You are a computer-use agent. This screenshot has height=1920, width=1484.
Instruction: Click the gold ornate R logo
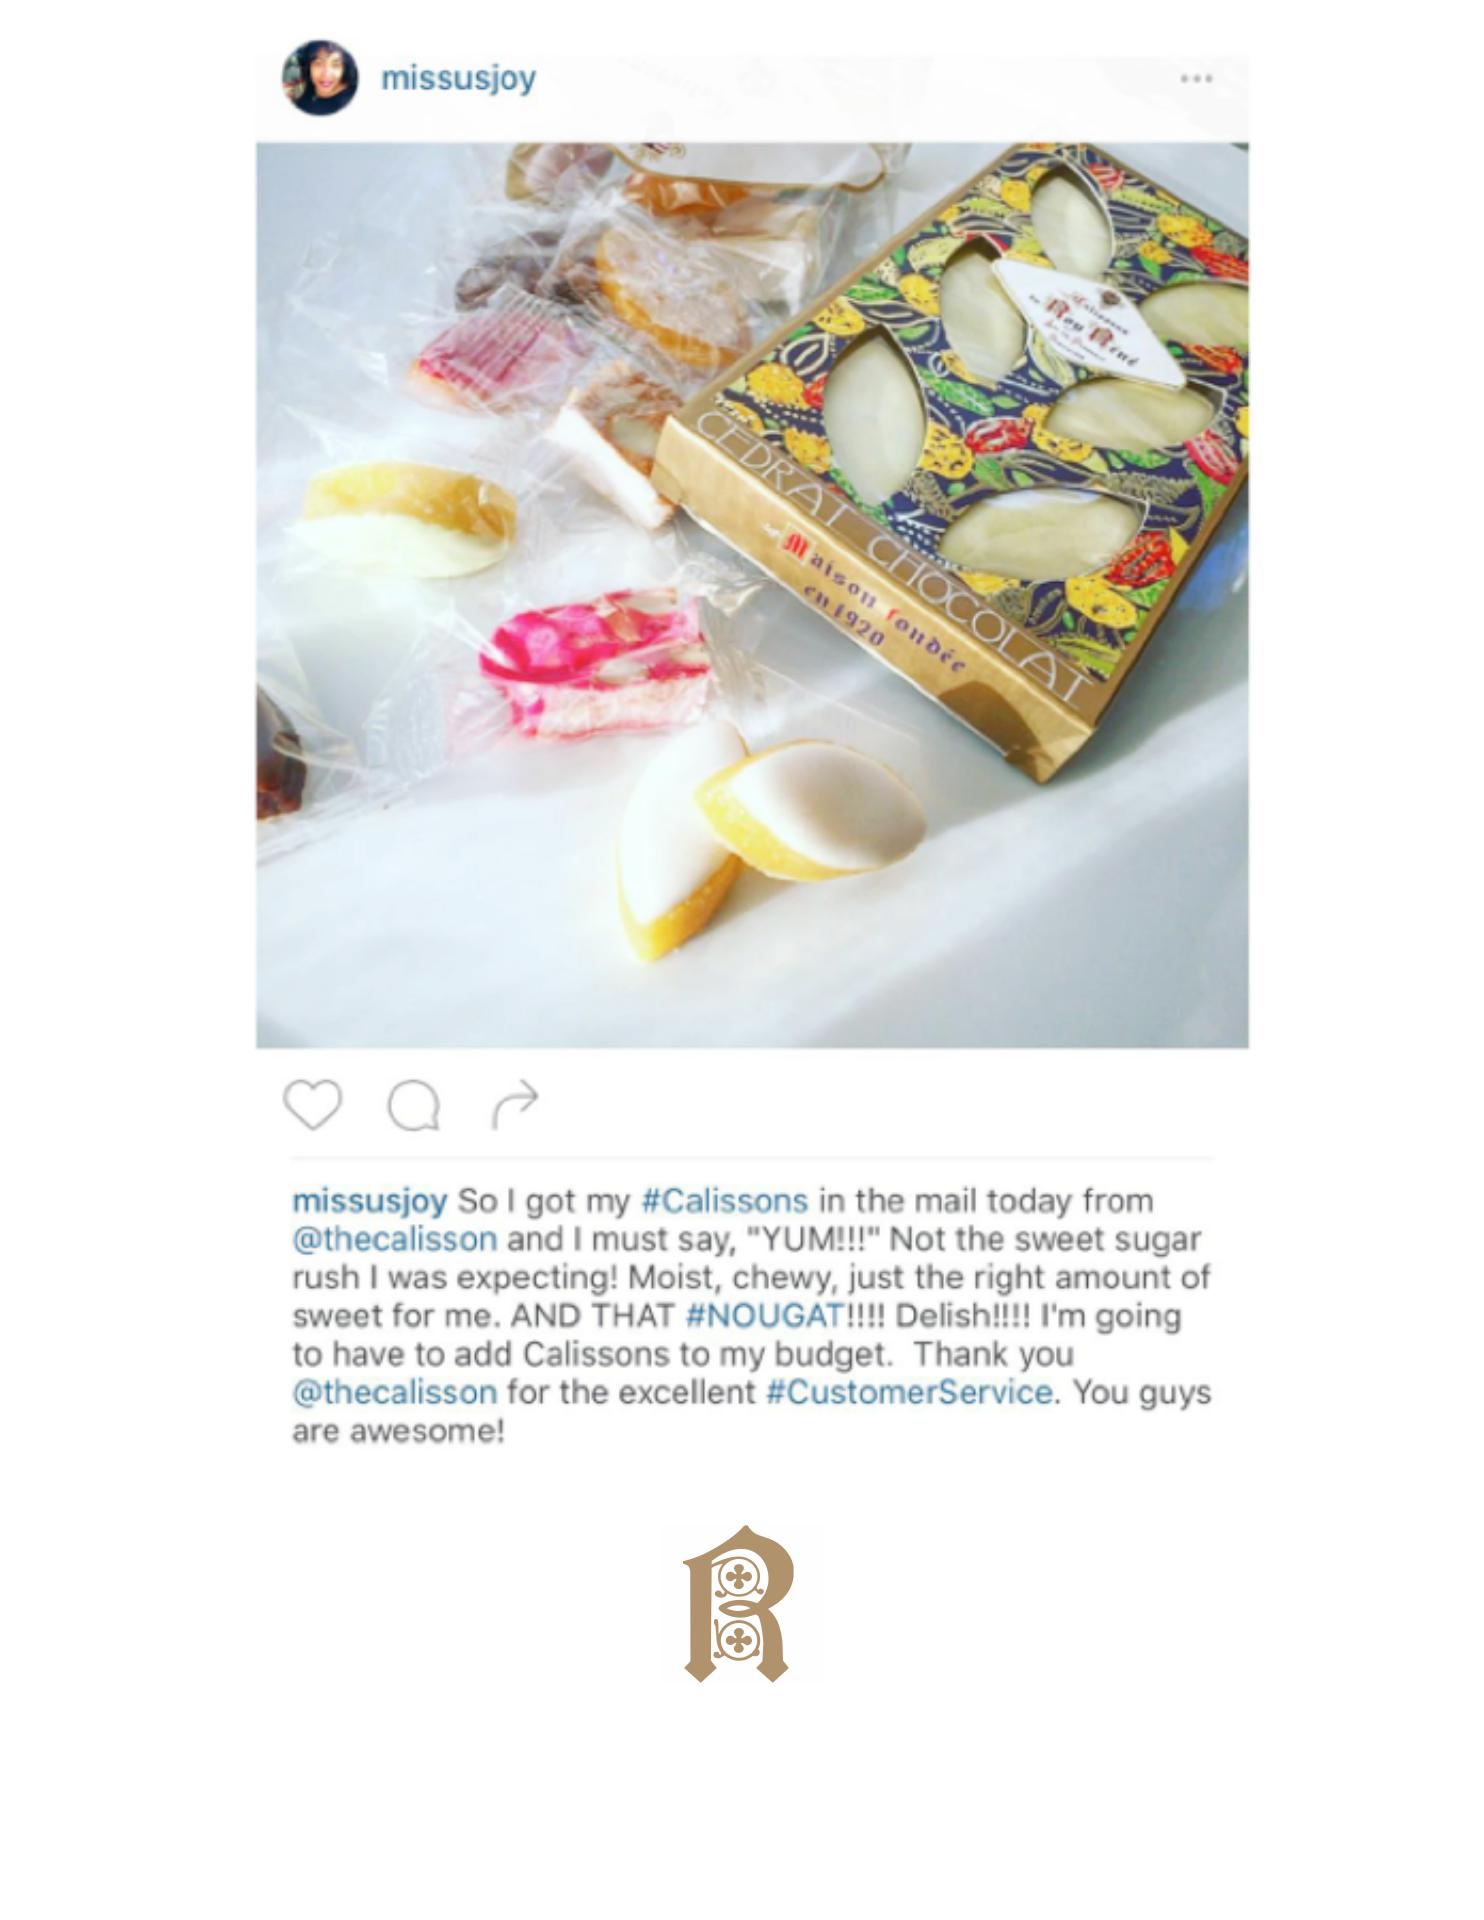click(x=738, y=1604)
